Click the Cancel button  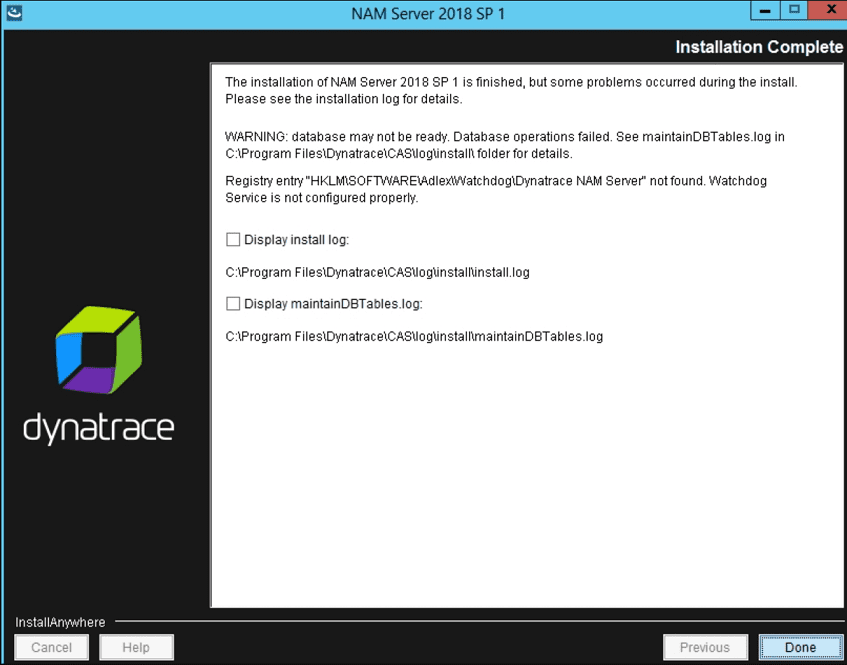click(x=51, y=647)
